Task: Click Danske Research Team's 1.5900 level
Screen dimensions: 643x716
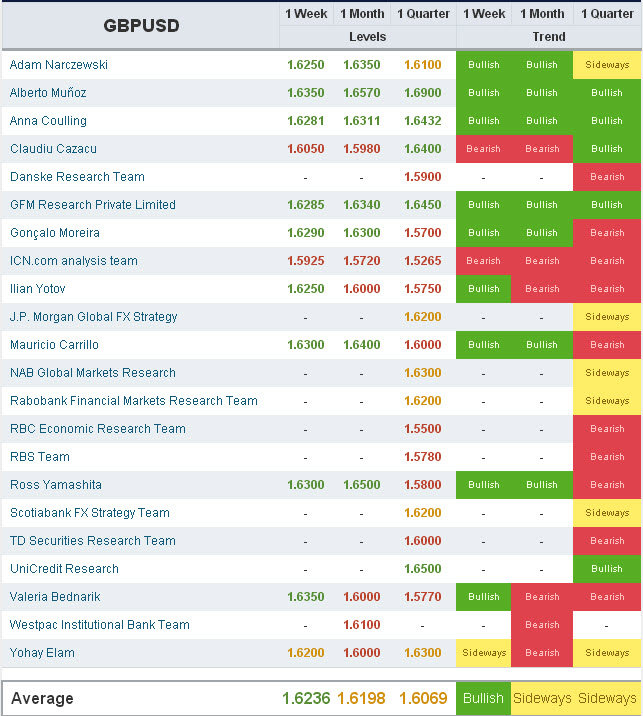Action: pyautogui.click(x=423, y=177)
